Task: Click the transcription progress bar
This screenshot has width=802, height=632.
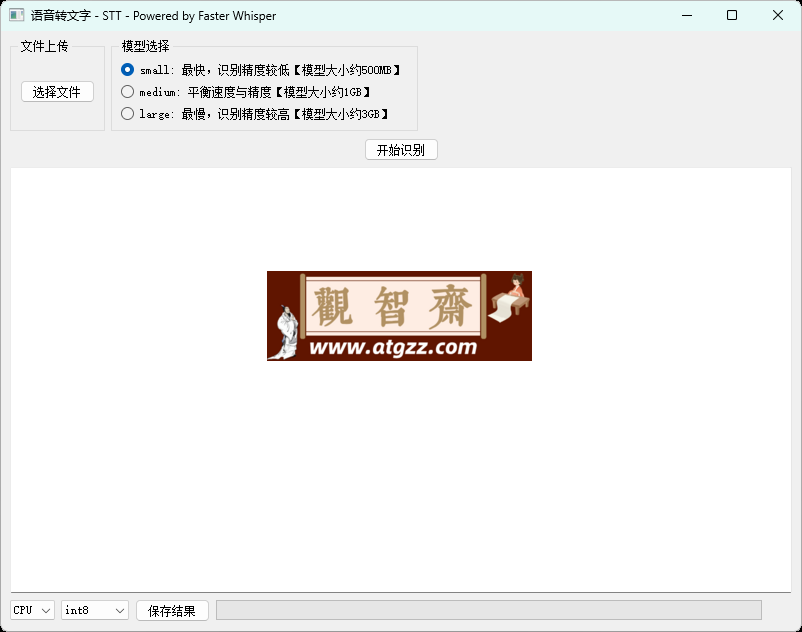Action: click(488, 610)
